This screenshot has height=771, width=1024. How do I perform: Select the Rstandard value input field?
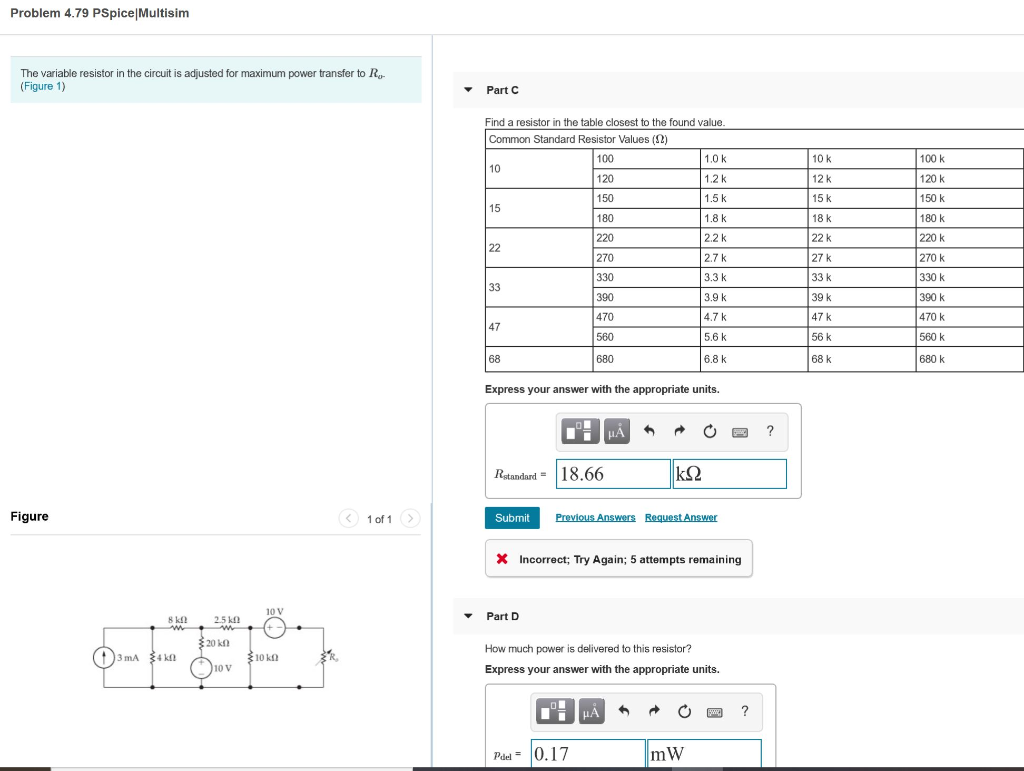pos(612,473)
